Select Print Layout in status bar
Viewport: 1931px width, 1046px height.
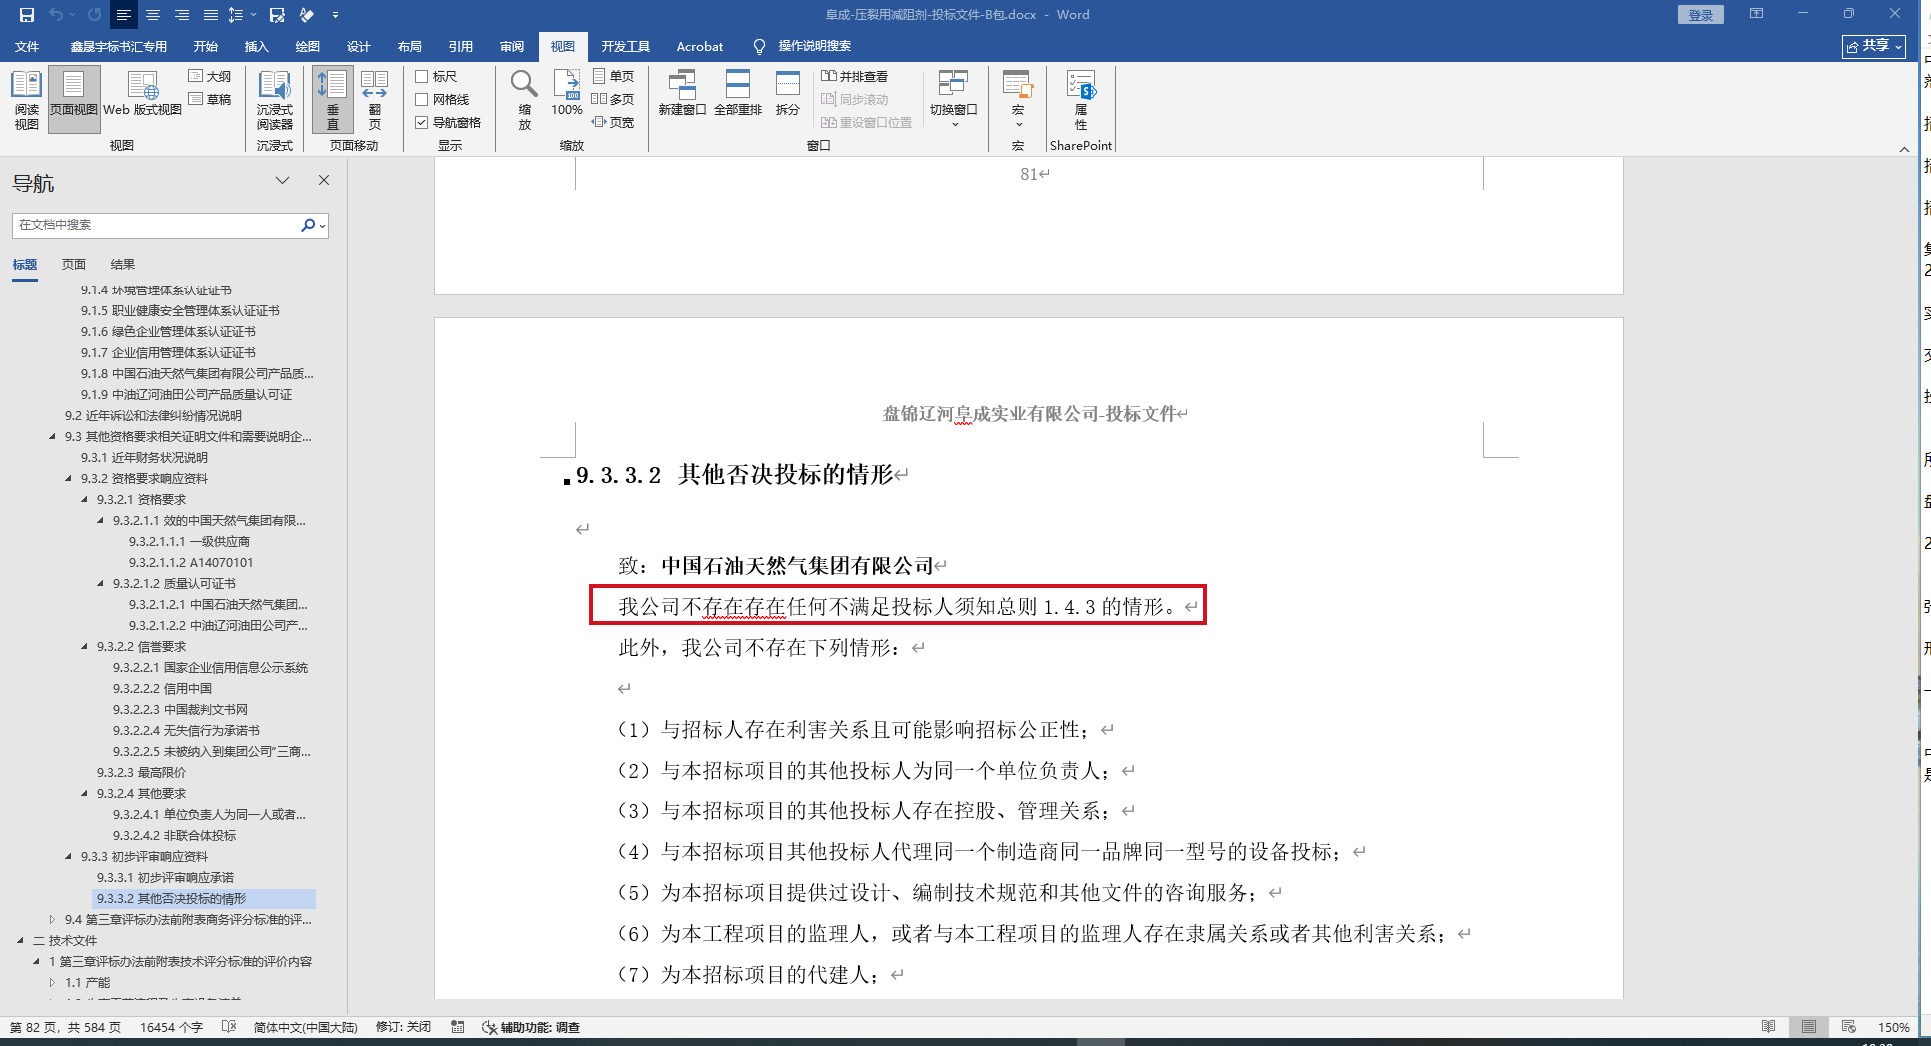click(1809, 1027)
